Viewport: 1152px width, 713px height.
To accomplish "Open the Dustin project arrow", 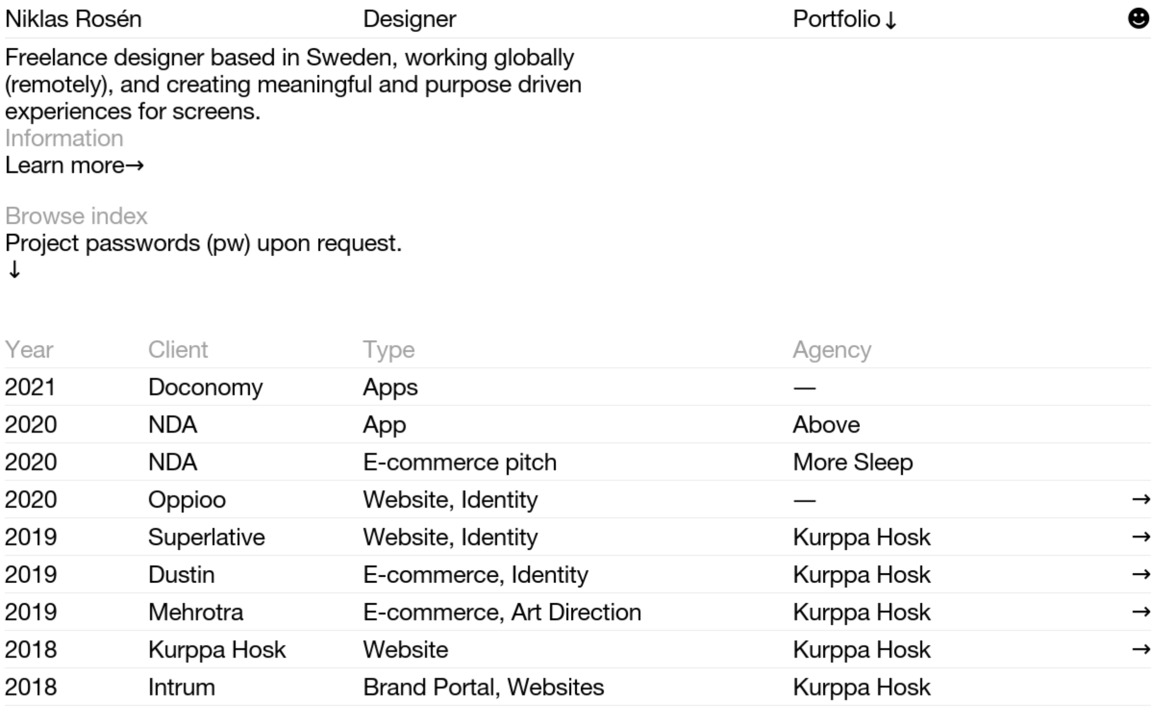I will (x=1141, y=575).
